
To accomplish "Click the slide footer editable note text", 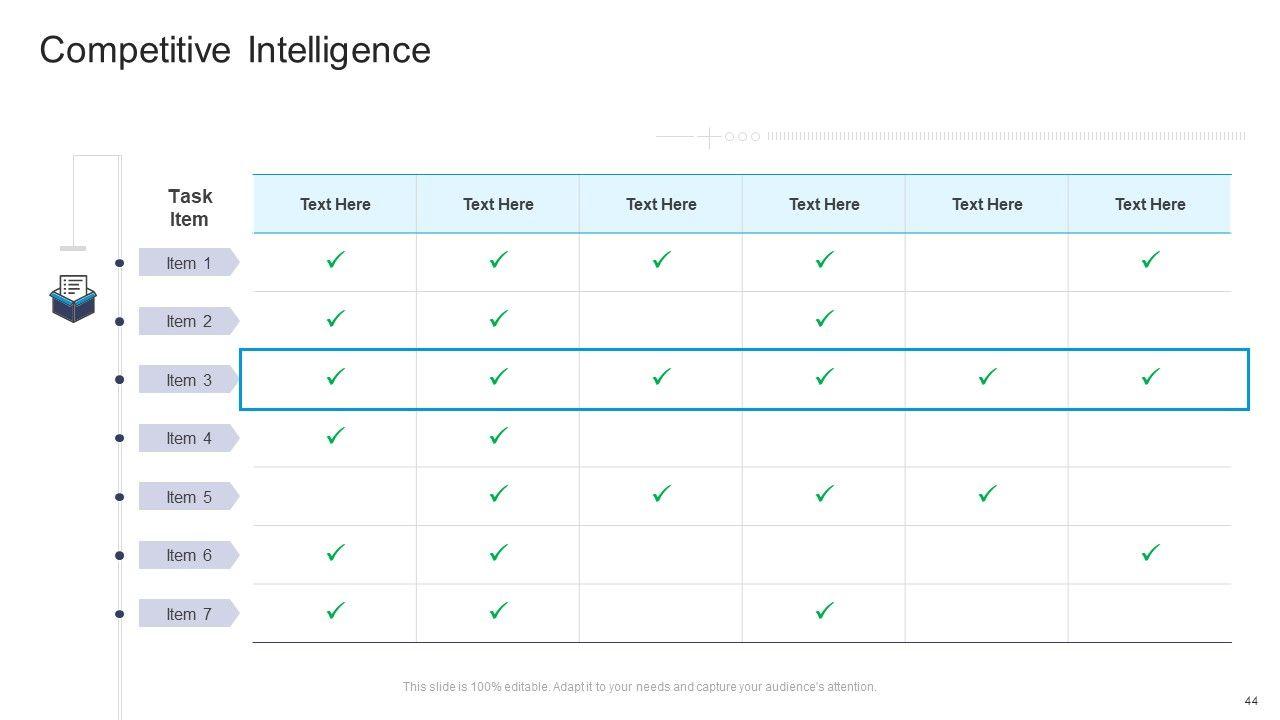I will click(639, 687).
